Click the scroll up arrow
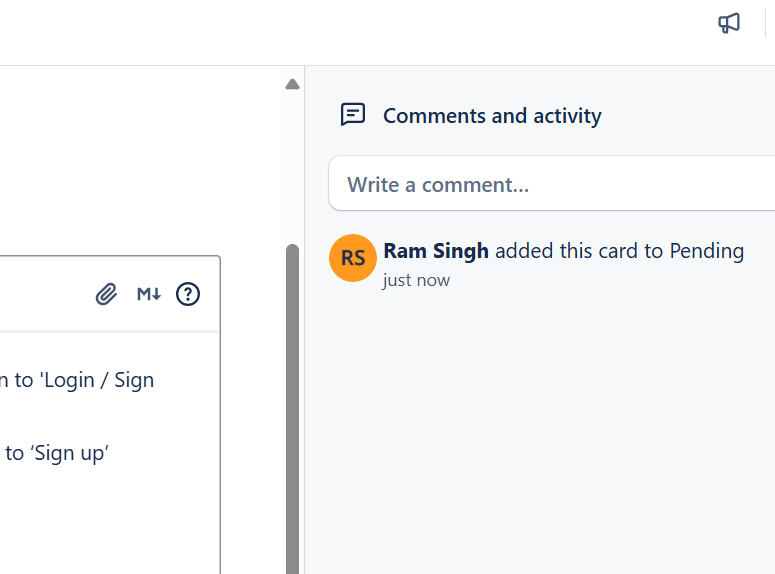 [292, 85]
